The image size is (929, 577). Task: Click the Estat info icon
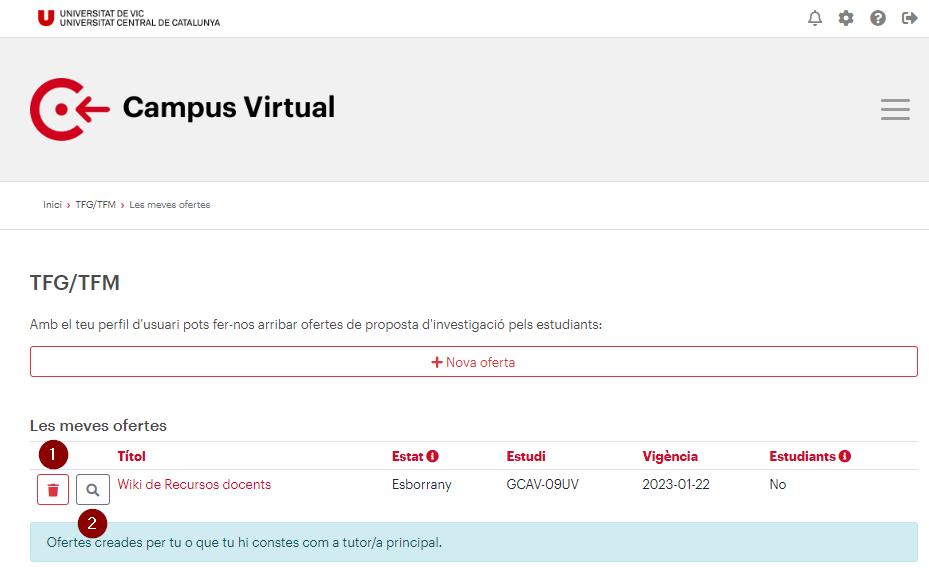433,456
